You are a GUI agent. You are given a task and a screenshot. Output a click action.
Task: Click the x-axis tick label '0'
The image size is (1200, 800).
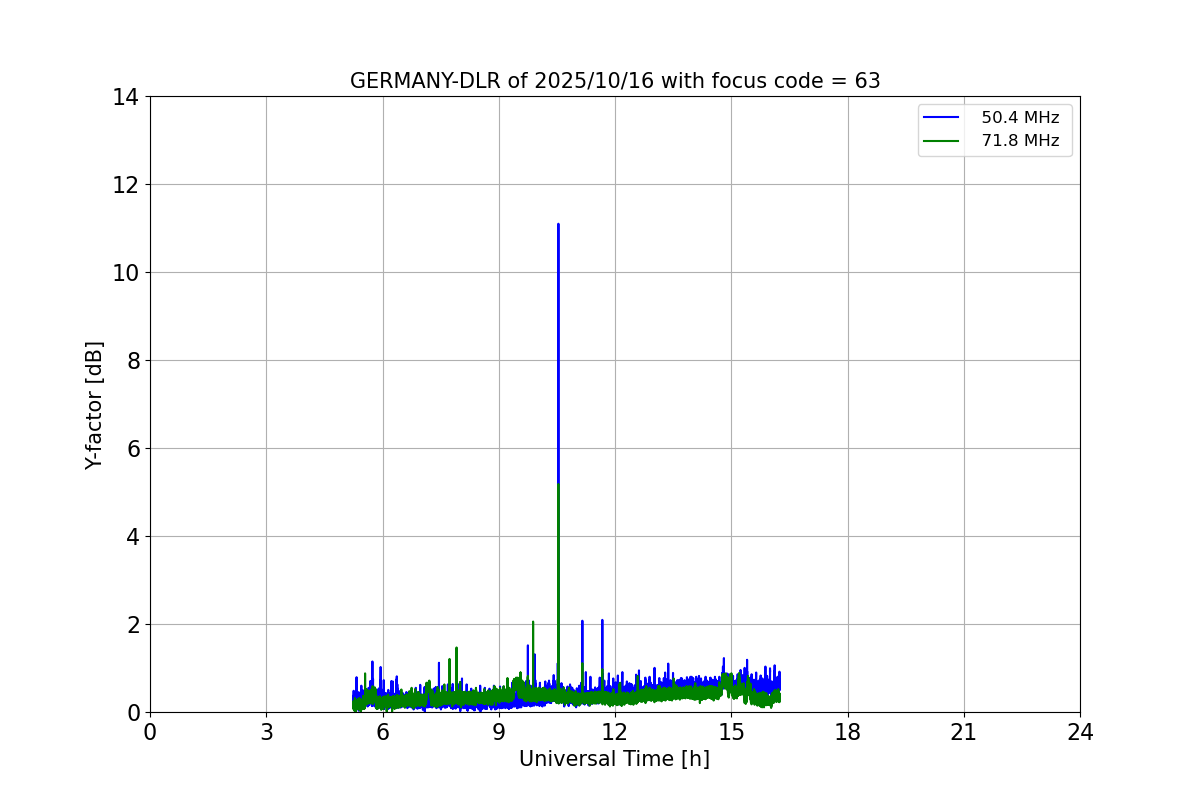[150, 732]
